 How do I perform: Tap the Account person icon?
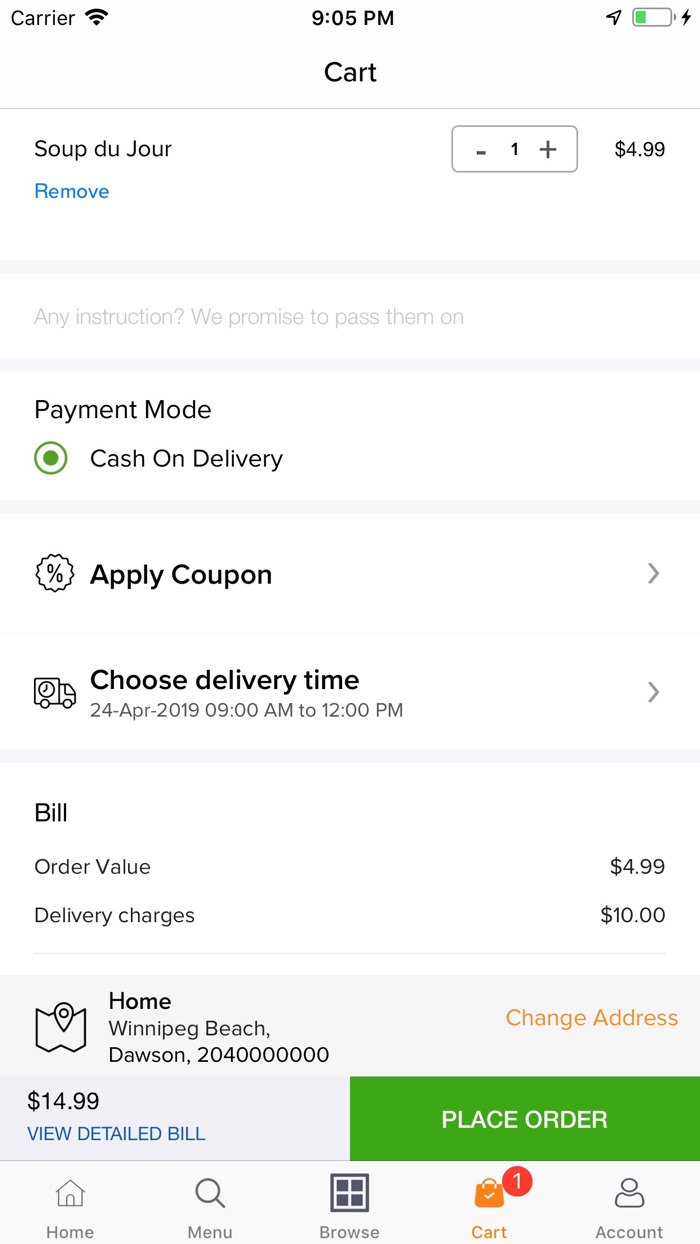pyautogui.click(x=629, y=1193)
